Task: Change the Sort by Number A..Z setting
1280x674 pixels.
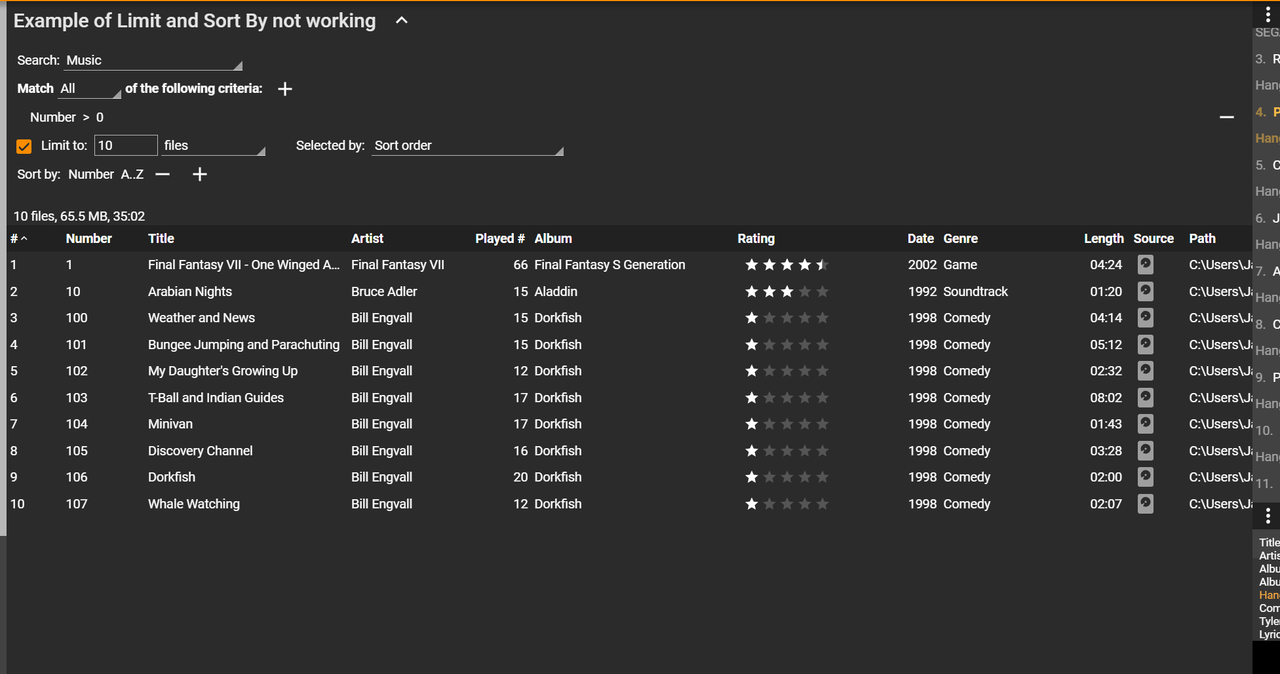Action: click(x=106, y=174)
